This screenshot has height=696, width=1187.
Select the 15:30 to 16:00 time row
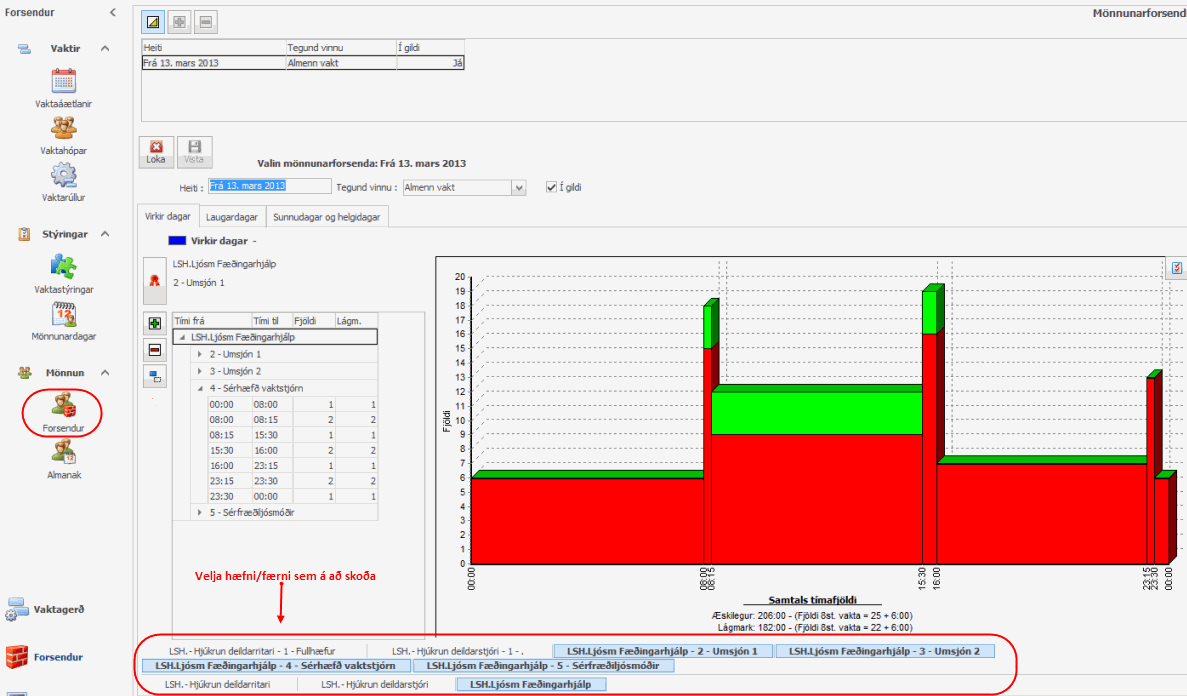pyautogui.click(x=292, y=451)
